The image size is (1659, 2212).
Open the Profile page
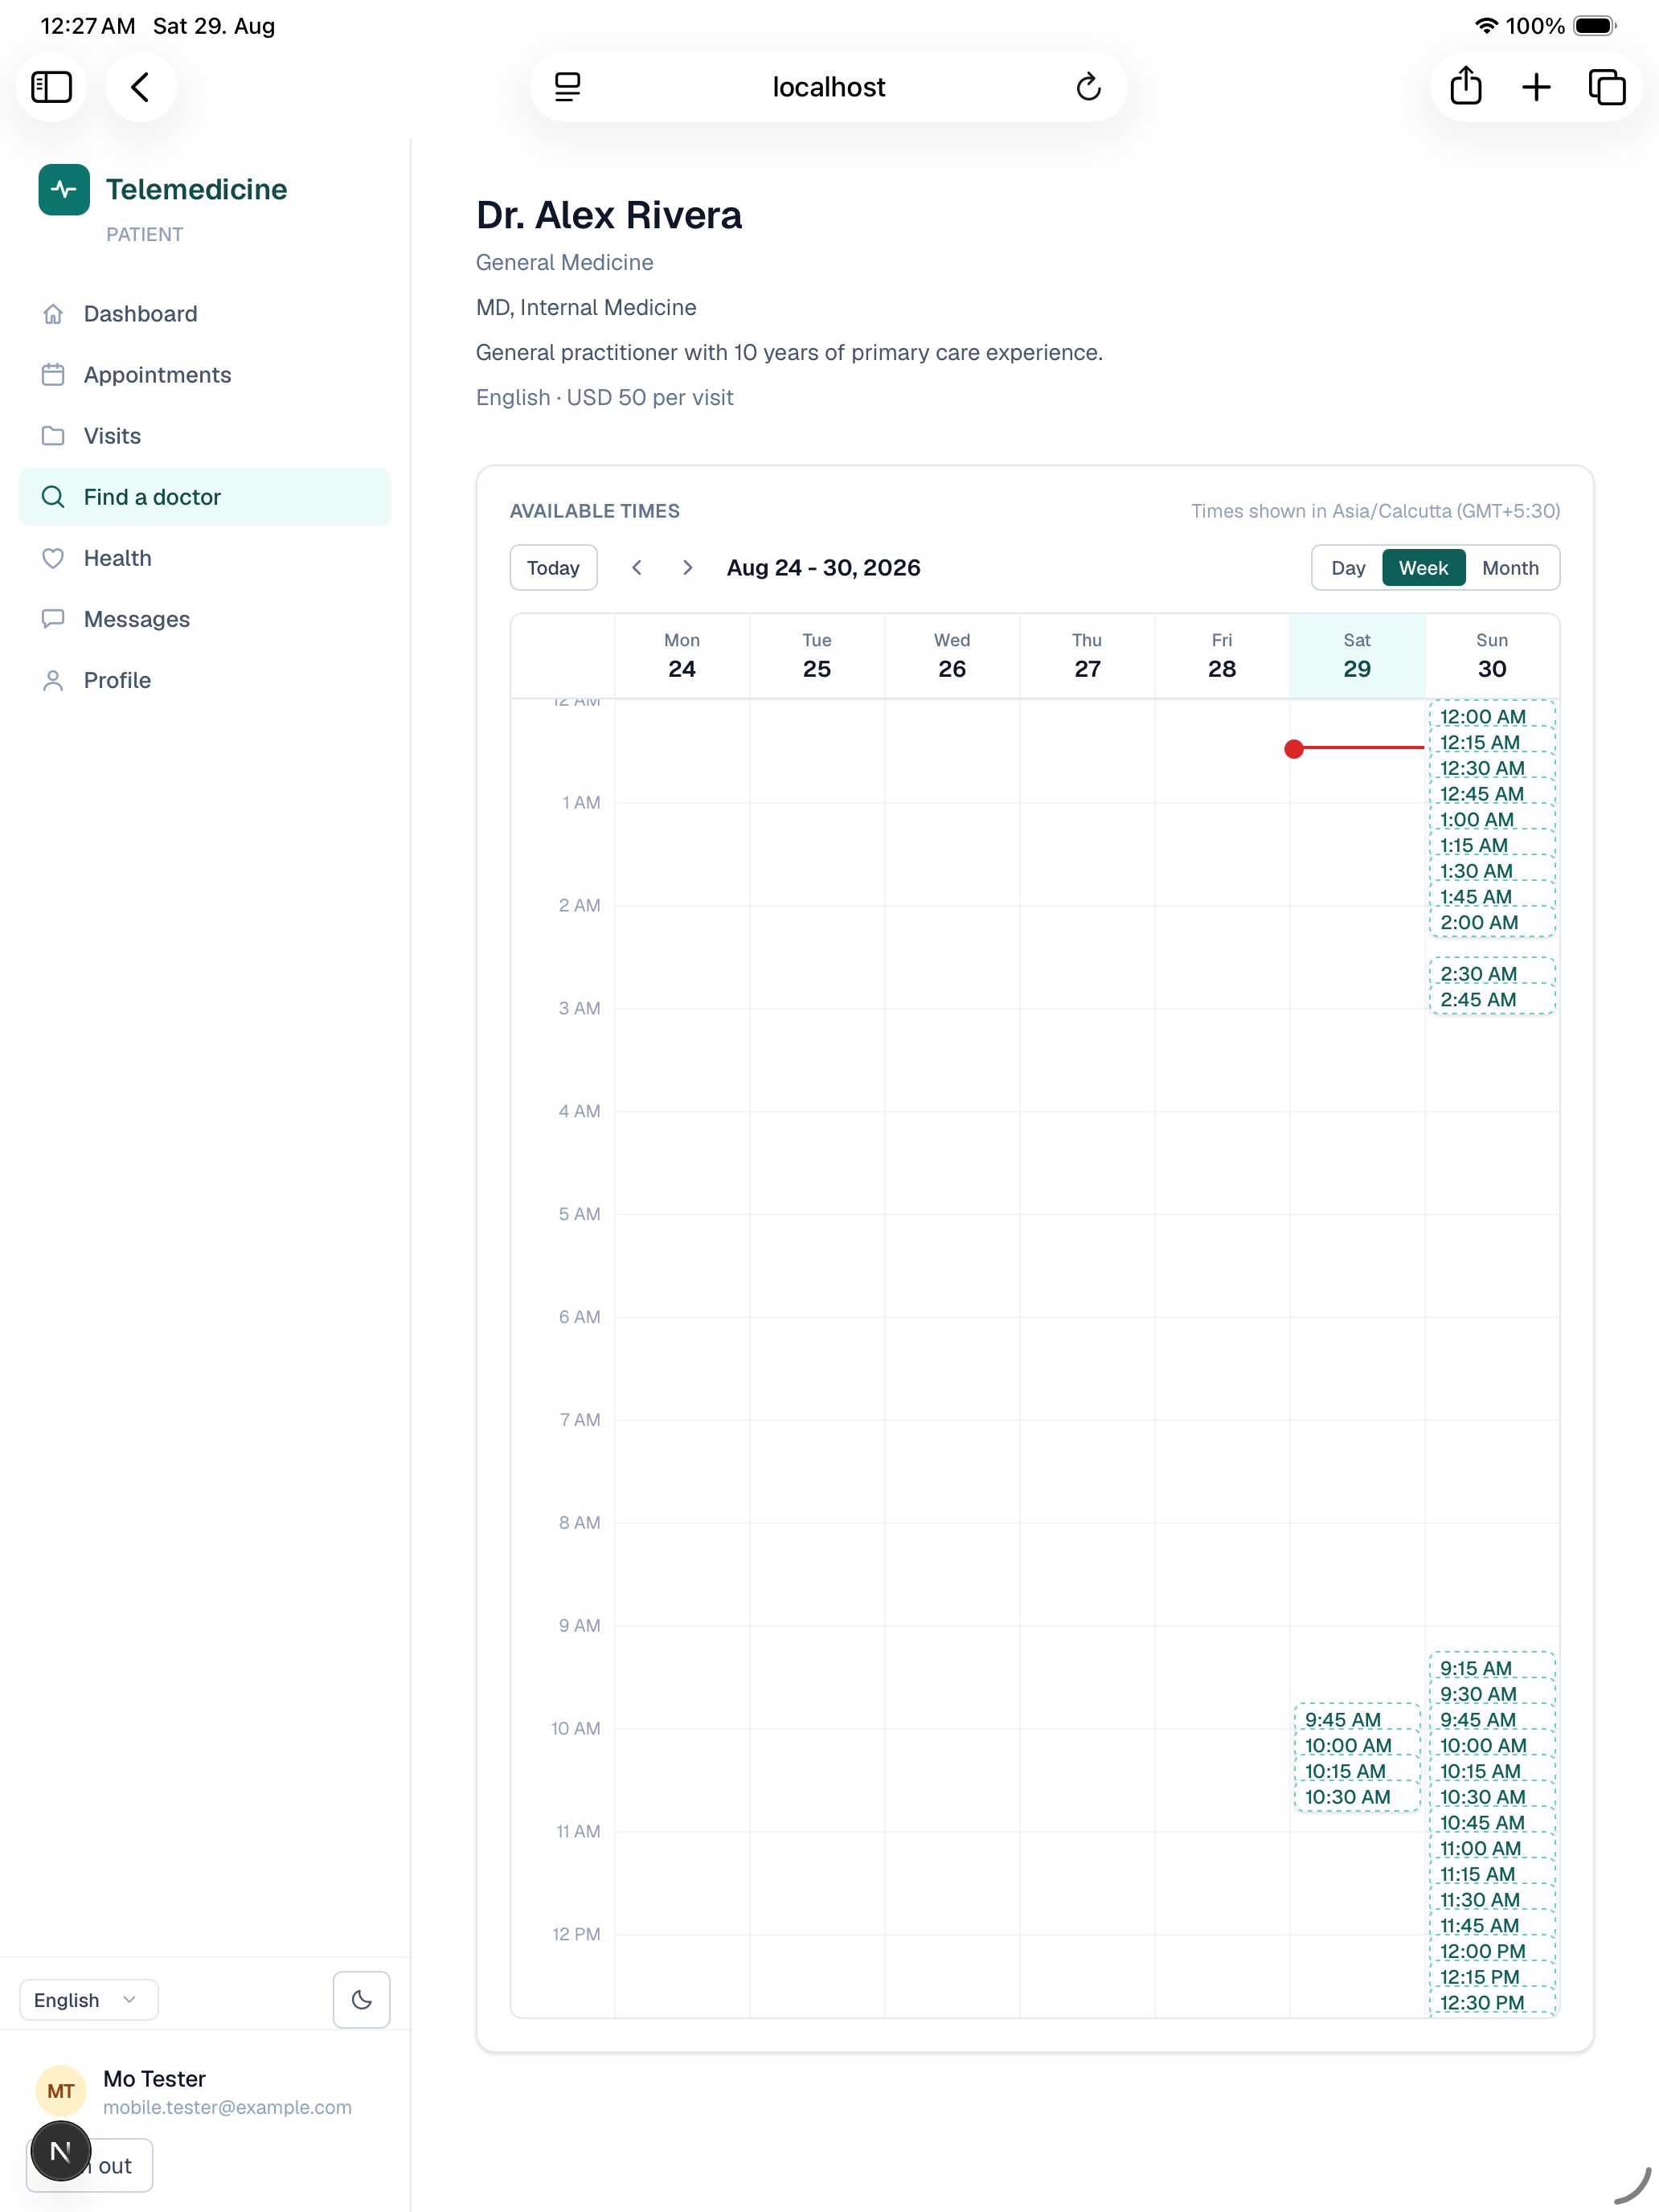pos(205,680)
